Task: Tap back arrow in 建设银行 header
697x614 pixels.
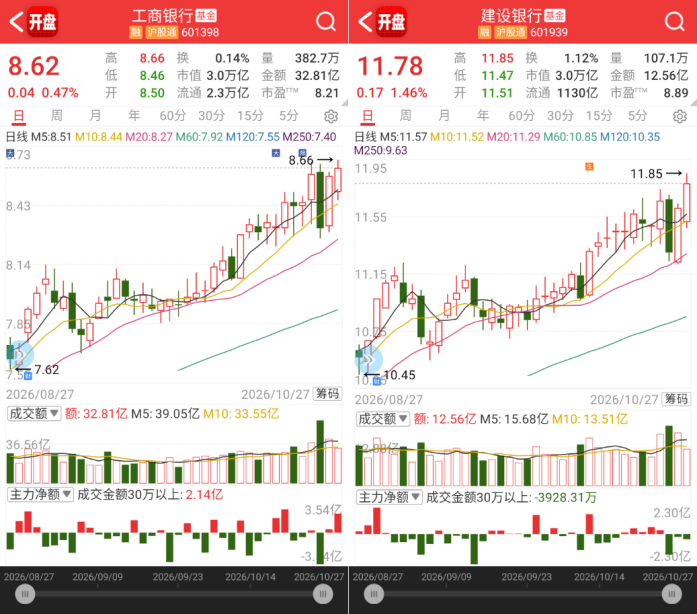Action: [365, 21]
